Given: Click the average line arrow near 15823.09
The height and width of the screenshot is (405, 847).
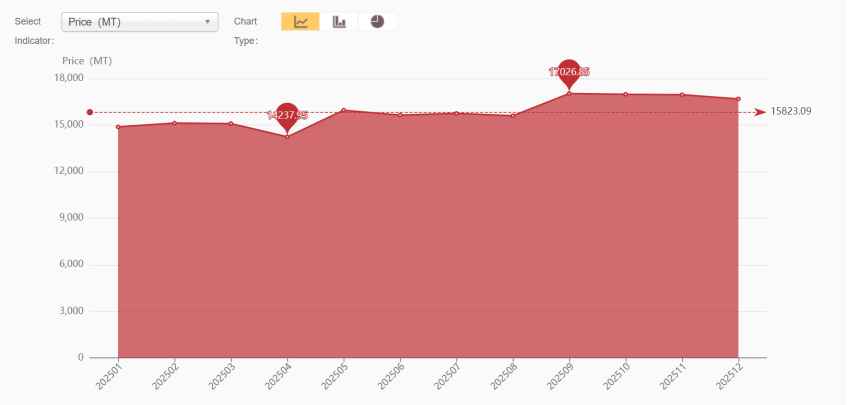Looking at the screenshot, I should pyautogui.click(x=761, y=112).
